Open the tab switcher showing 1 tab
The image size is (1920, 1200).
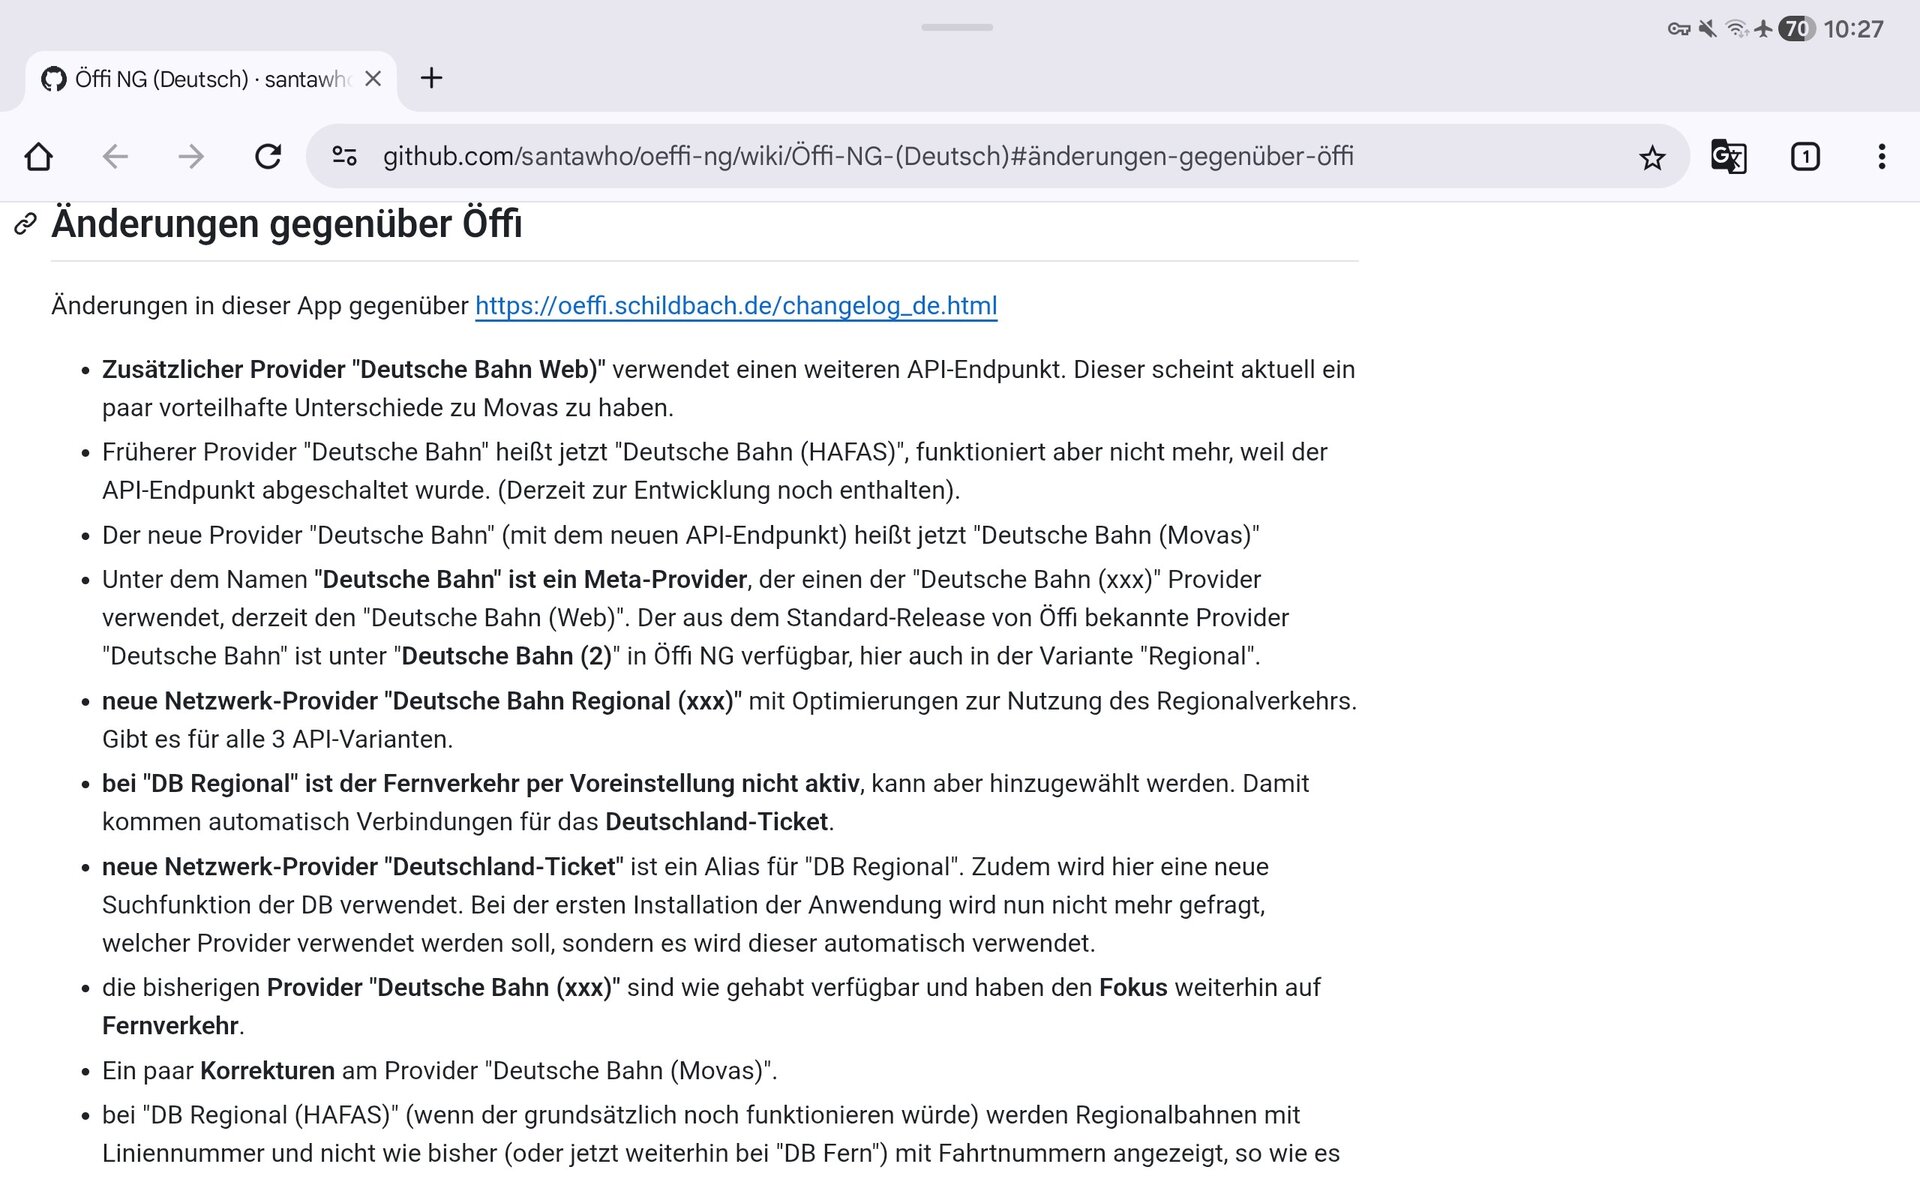click(1805, 157)
